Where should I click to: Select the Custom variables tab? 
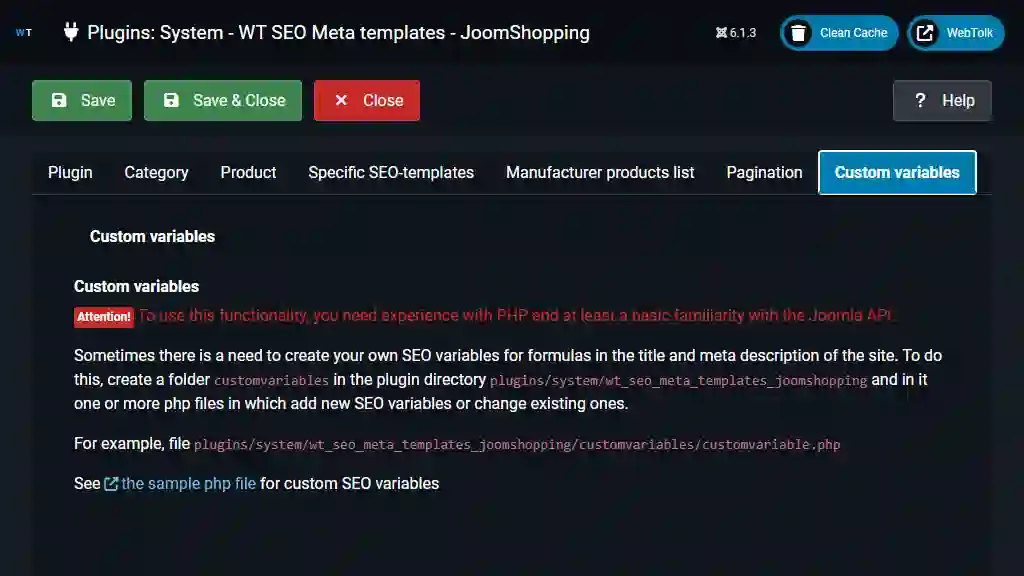click(897, 172)
